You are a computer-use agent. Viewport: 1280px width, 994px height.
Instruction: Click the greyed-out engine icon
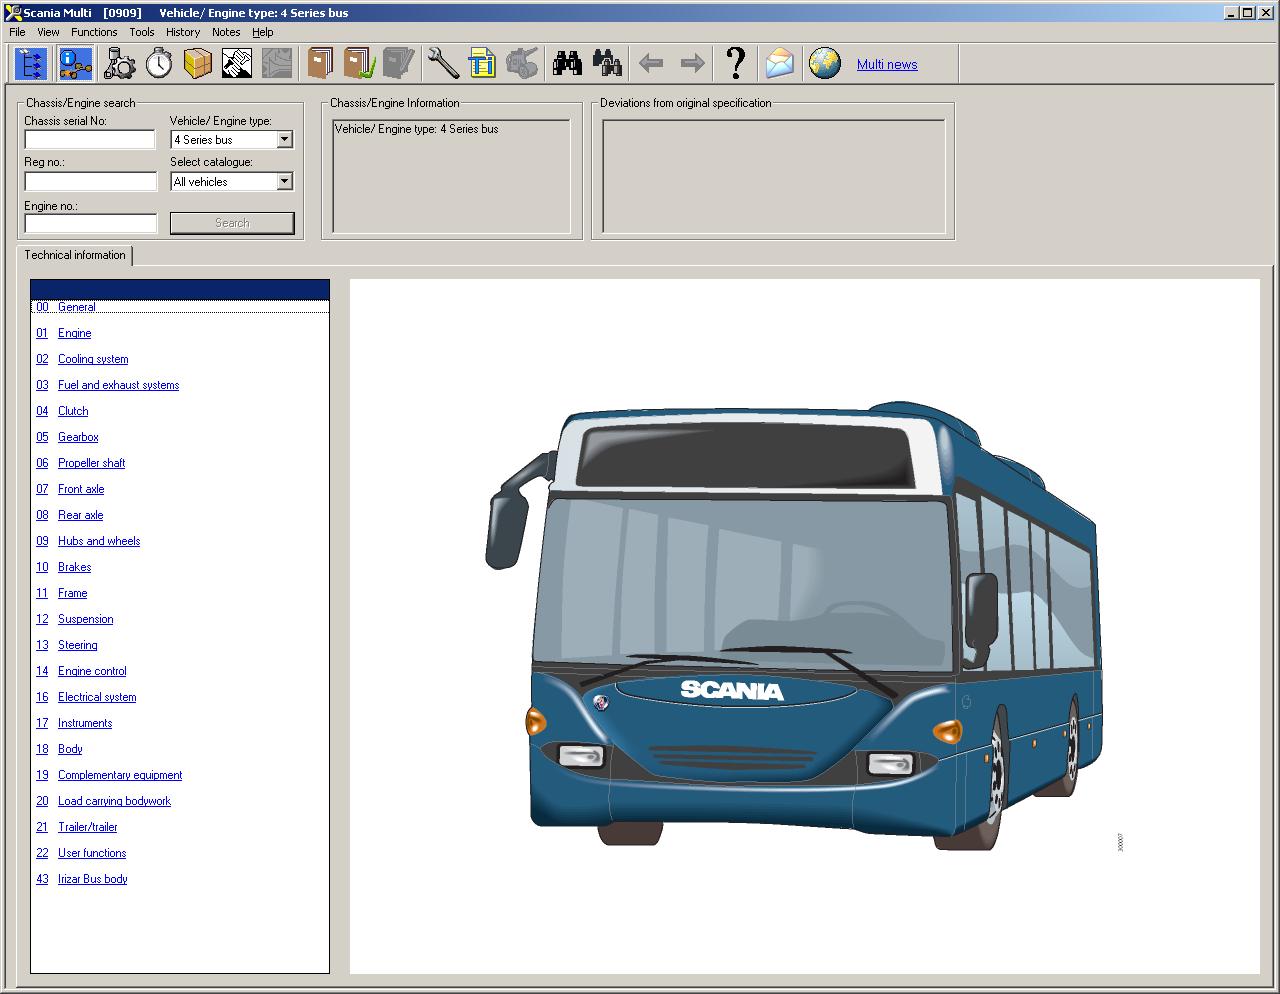(522, 64)
